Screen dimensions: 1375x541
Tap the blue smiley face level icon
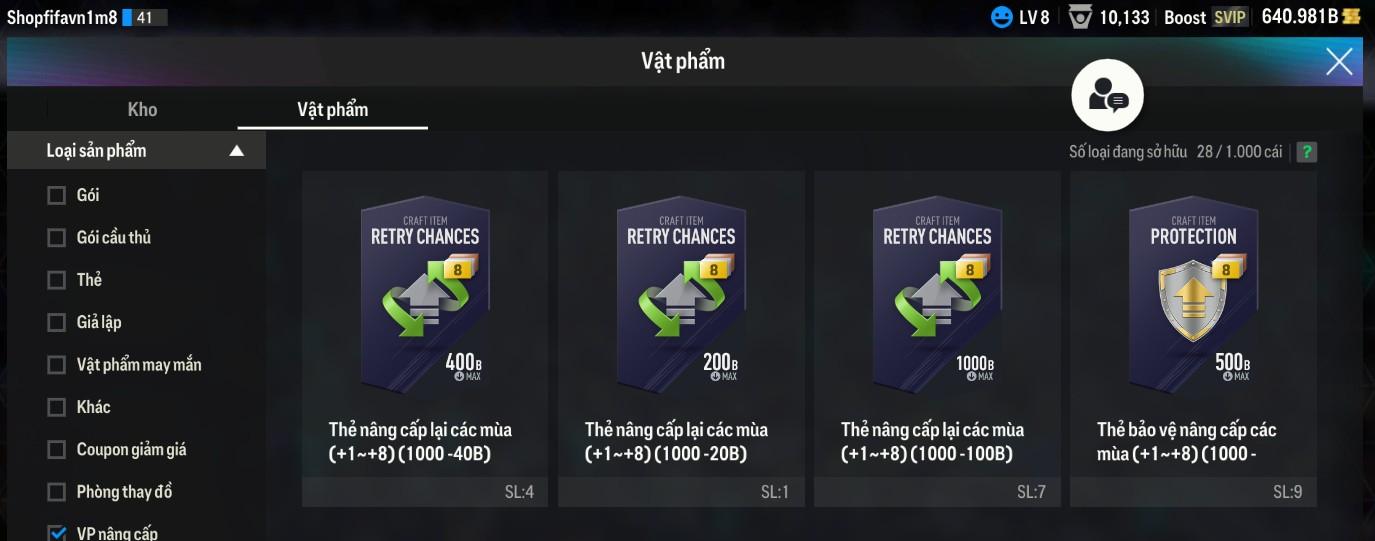pyautogui.click(x=1001, y=17)
